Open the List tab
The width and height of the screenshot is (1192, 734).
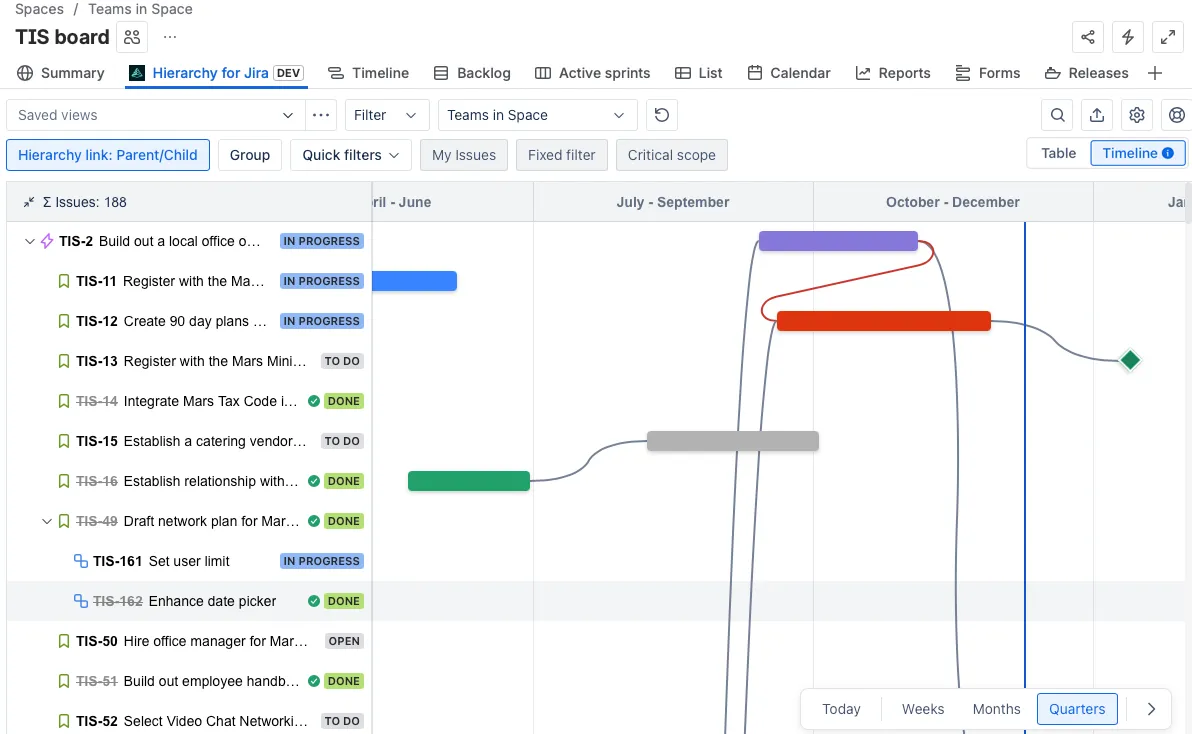[x=699, y=73]
